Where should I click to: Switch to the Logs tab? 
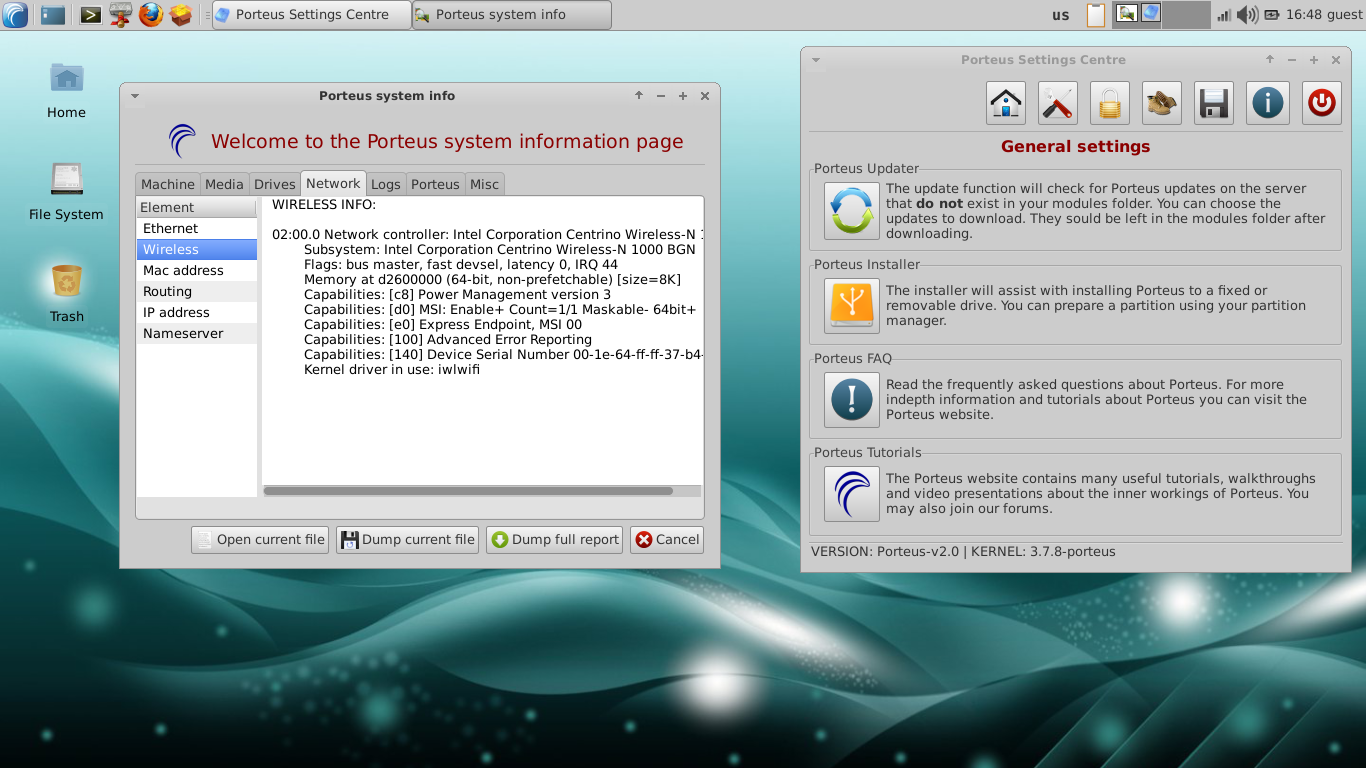(x=385, y=184)
